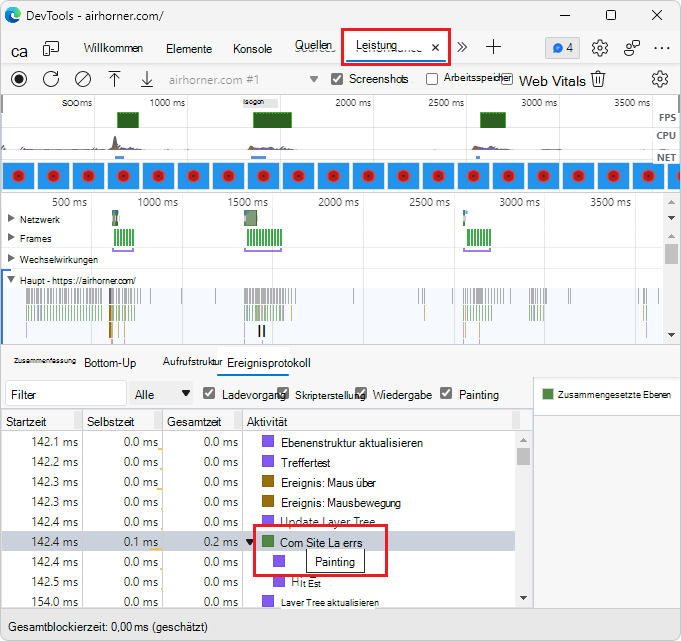This screenshot has width=681, height=641.
Task: Switch to the Quellen tab
Action: (313, 45)
